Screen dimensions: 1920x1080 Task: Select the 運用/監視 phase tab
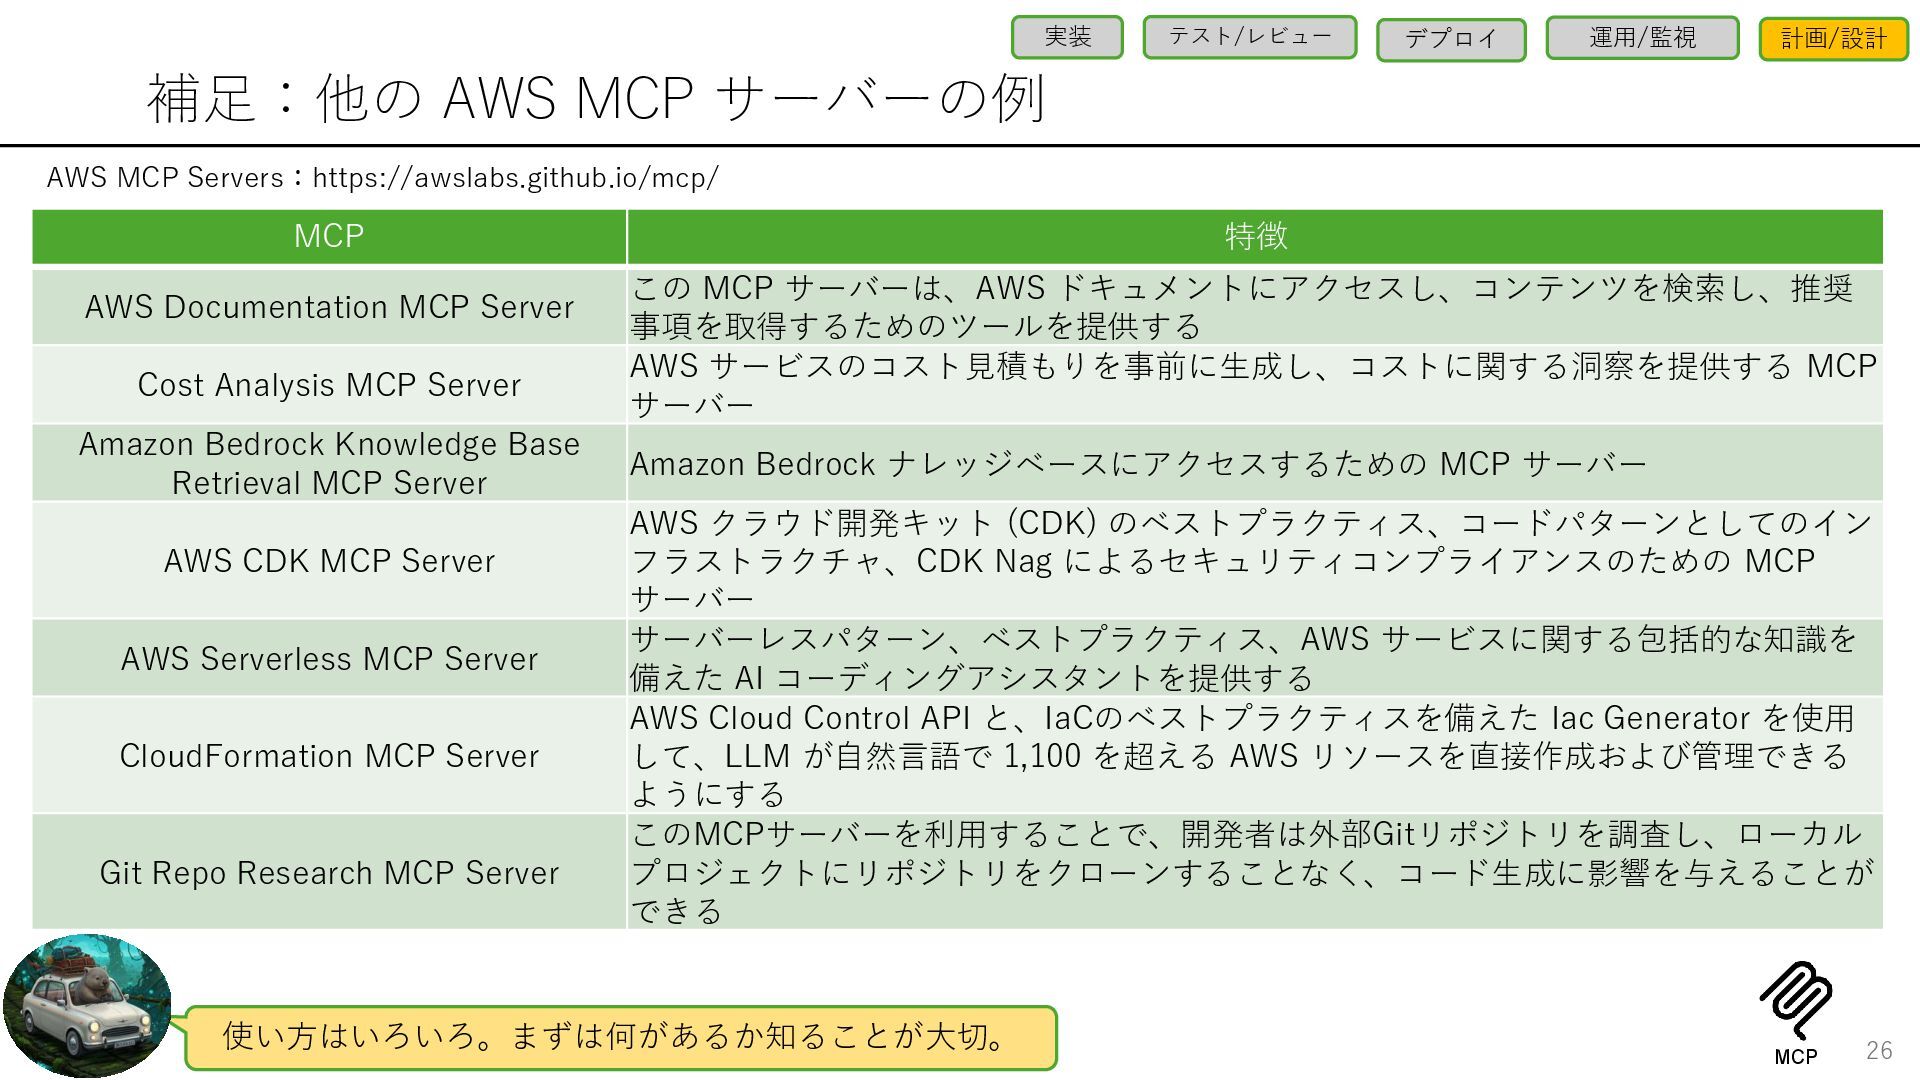[x=1643, y=38]
